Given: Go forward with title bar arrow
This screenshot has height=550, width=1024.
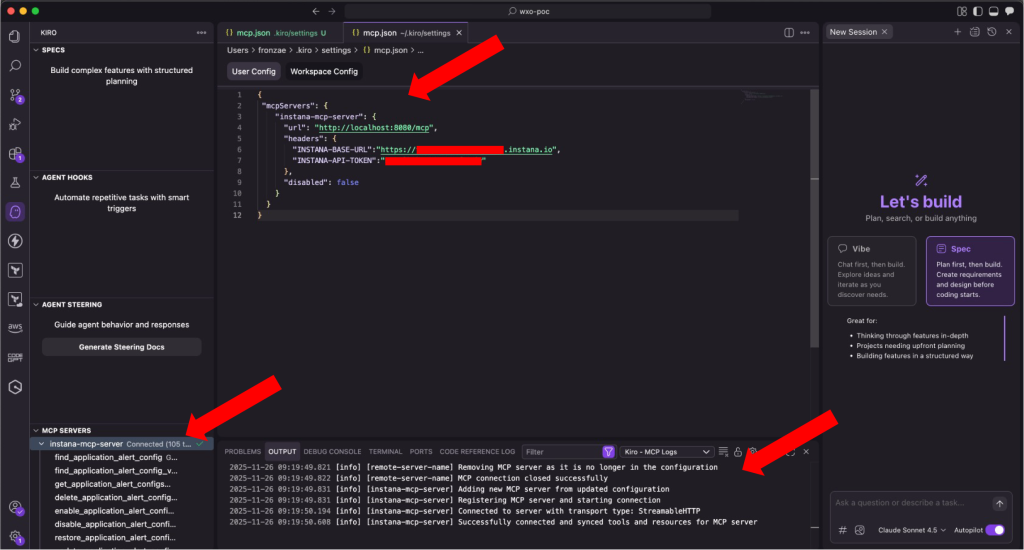Looking at the screenshot, I should click(332, 11).
